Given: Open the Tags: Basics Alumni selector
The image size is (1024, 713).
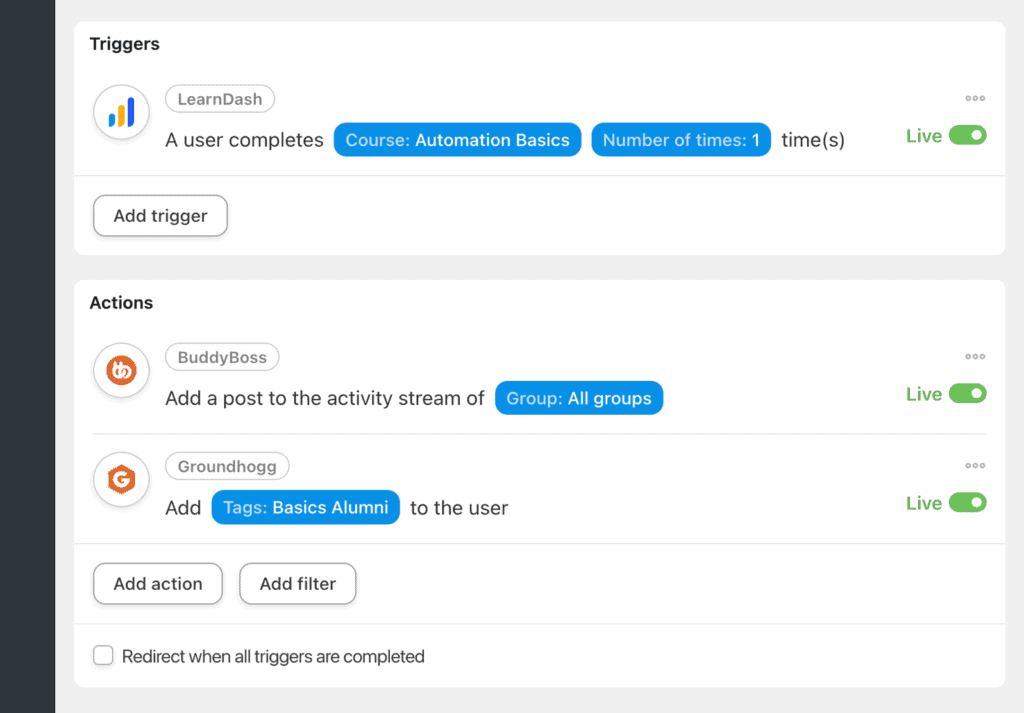Looking at the screenshot, I should pyautogui.click(x=305, y=507).
